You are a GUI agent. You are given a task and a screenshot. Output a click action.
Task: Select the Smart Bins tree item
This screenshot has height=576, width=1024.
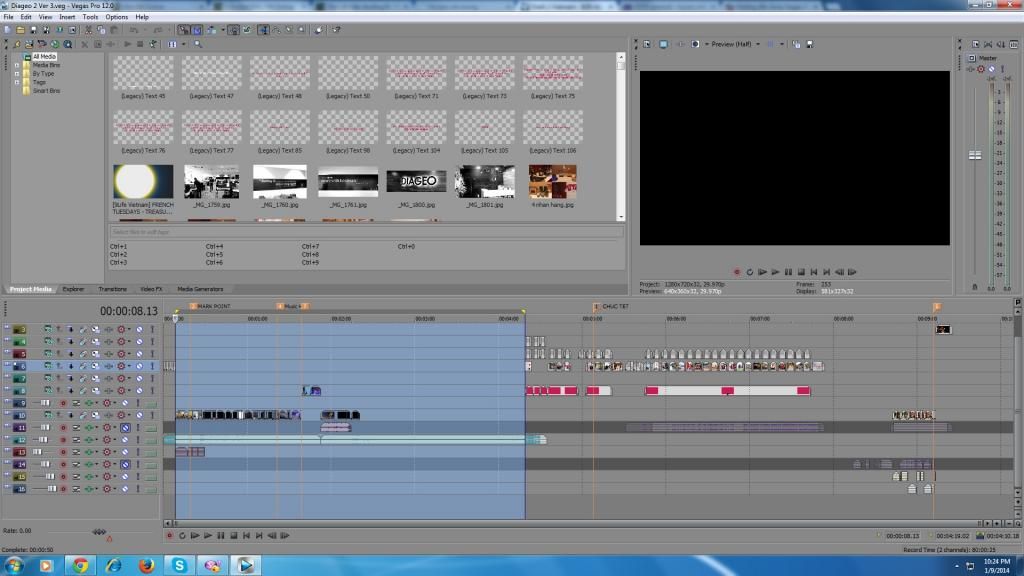tap(46, 91)
